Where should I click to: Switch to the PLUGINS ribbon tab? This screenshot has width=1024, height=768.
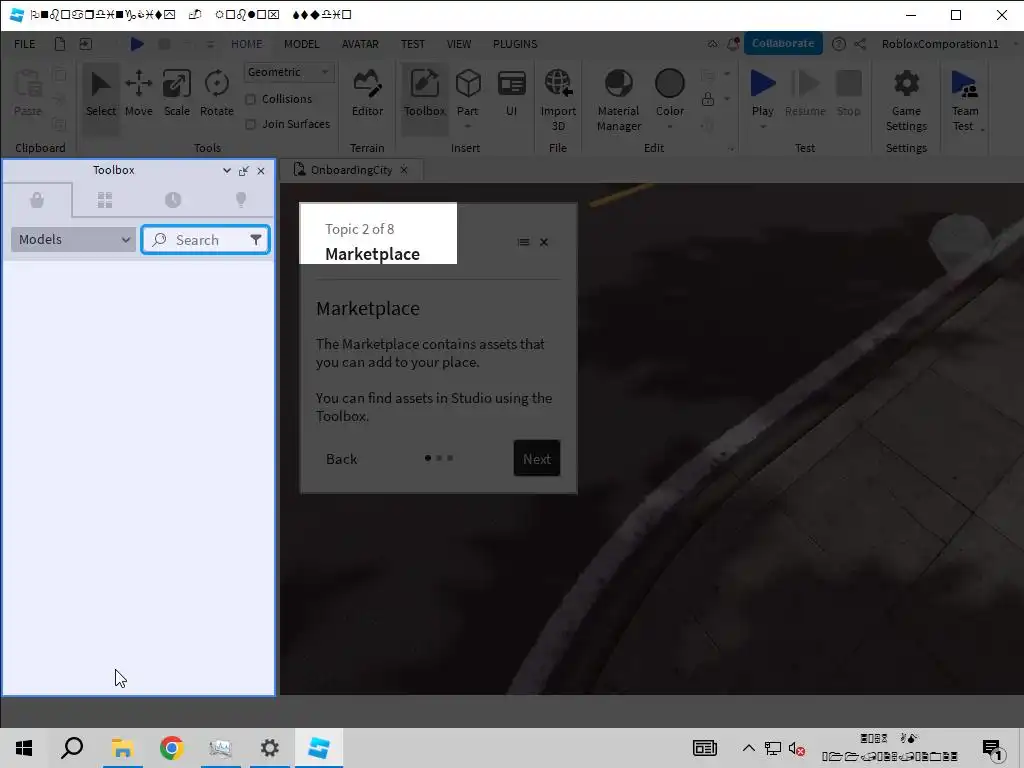[515, 44]
